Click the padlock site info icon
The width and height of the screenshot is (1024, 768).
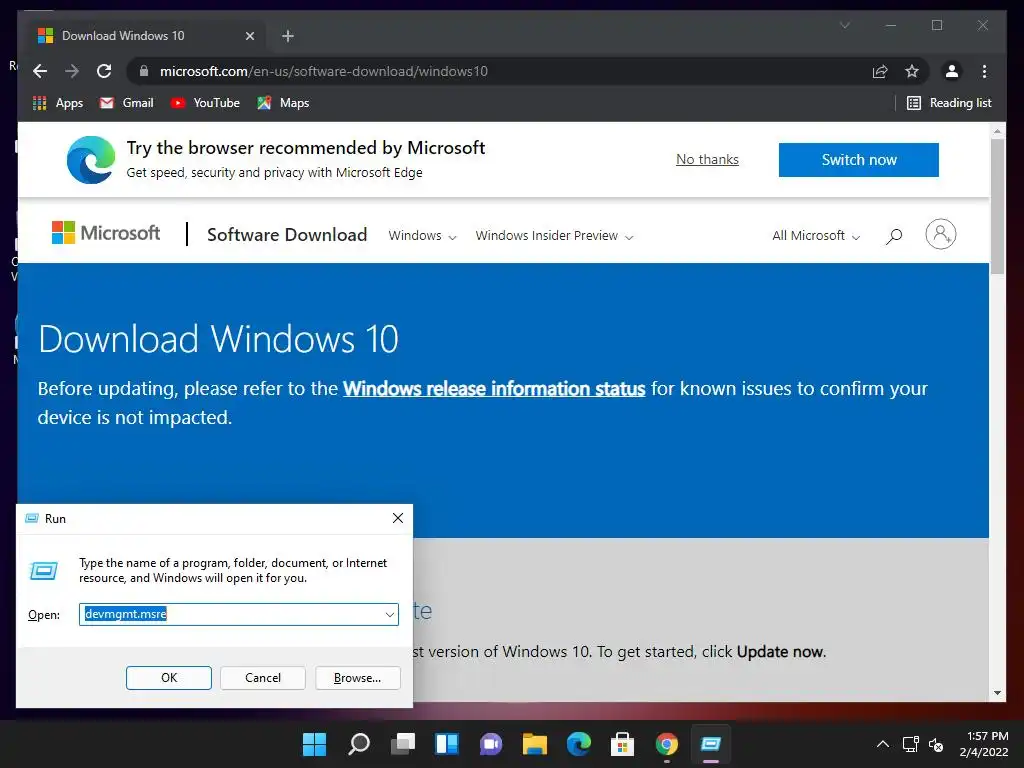(144, 71)
